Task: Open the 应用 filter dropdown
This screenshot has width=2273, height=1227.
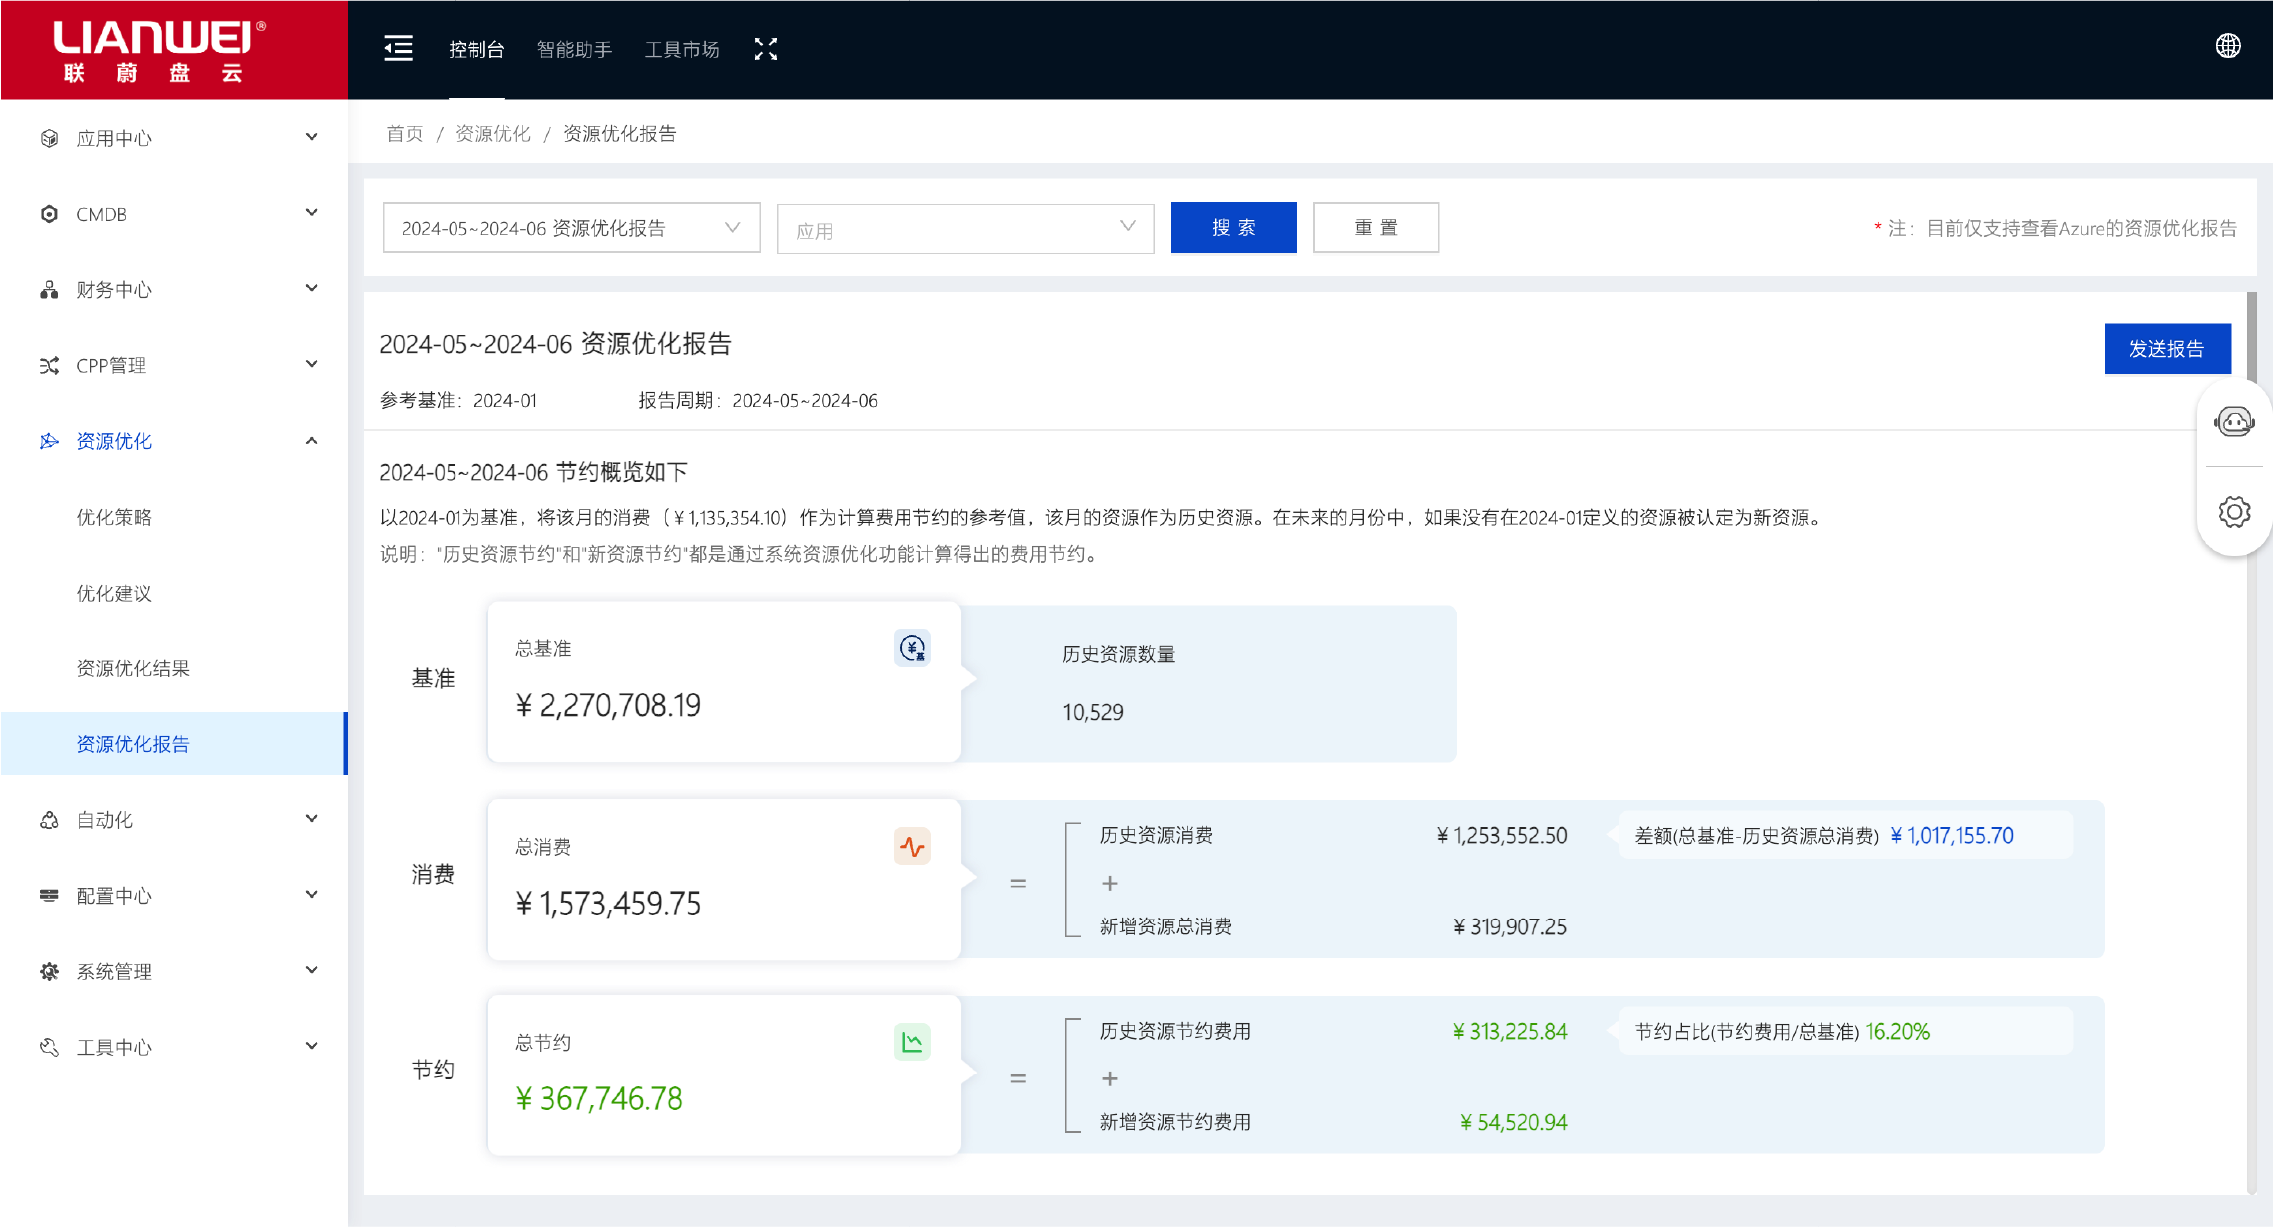Action: pyautogui.click(x=966, y=229)
